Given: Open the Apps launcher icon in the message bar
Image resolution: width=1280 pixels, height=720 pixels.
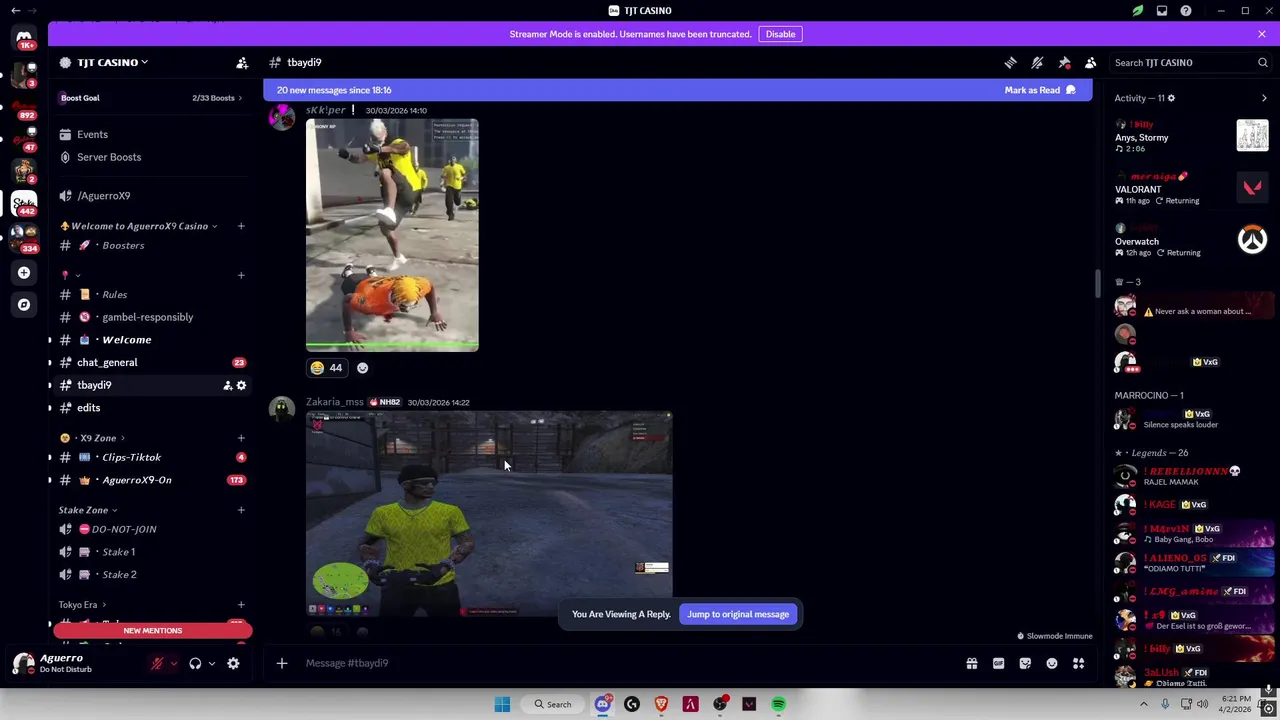Looking at the screenshot, I should point(1078,663).
